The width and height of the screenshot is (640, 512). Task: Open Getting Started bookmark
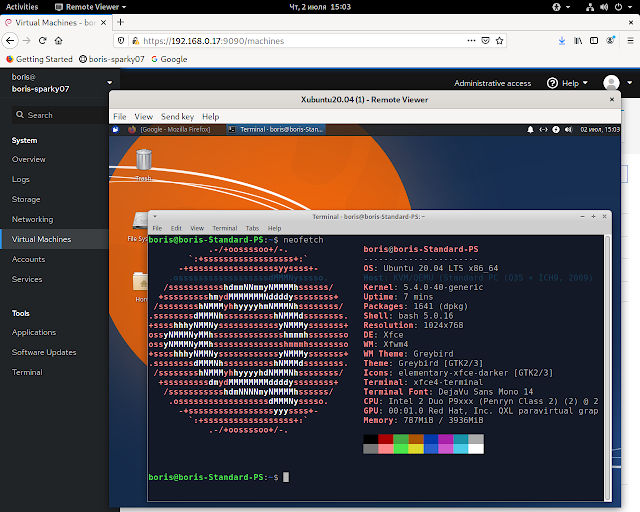(x=39, y=59)
